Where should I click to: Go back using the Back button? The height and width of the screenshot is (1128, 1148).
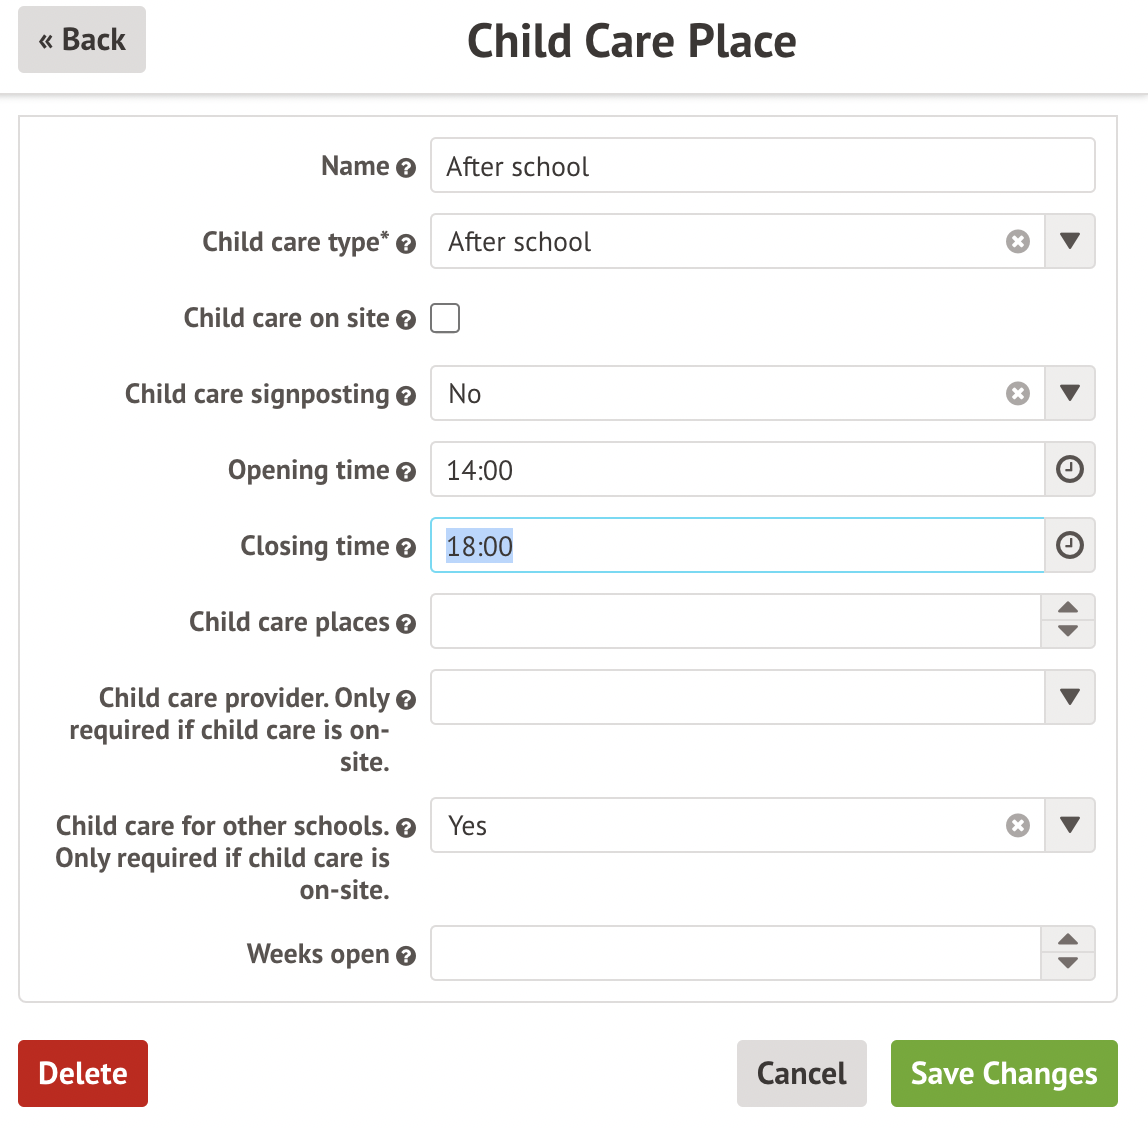[x=82, y=40]
